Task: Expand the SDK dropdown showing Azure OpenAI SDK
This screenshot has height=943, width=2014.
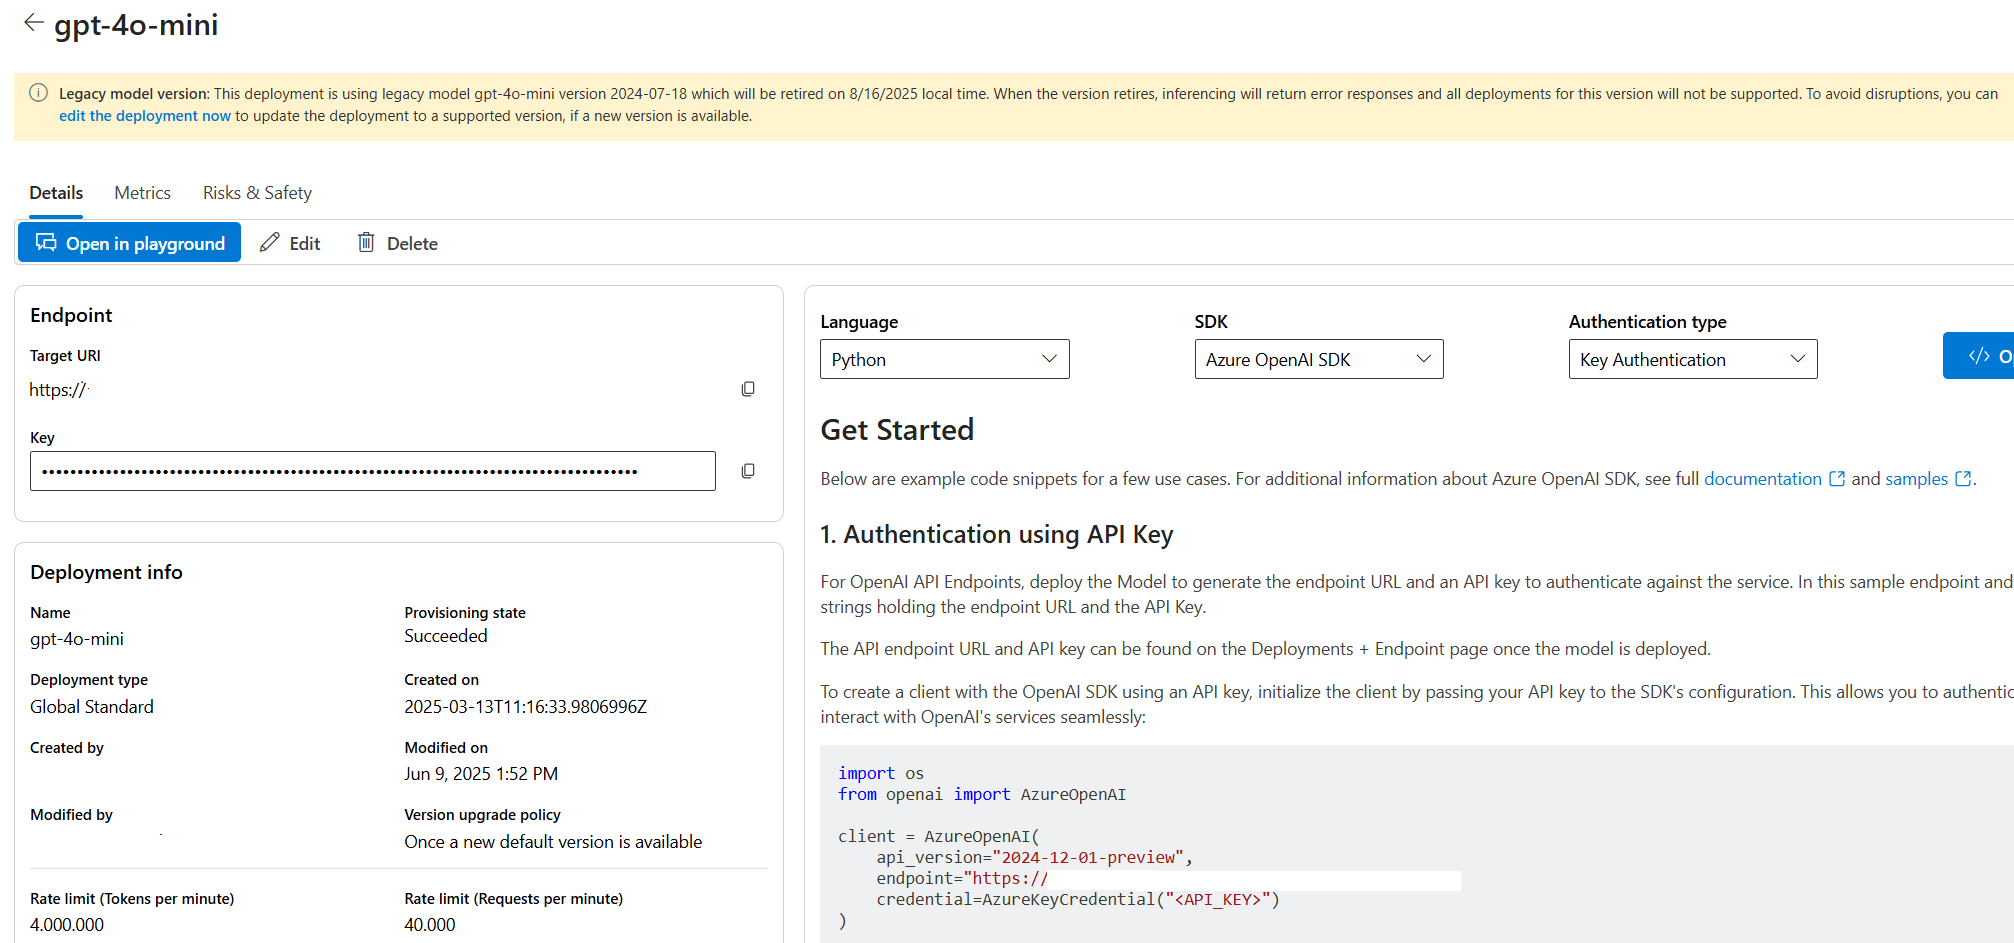Action: point(1319,359)
